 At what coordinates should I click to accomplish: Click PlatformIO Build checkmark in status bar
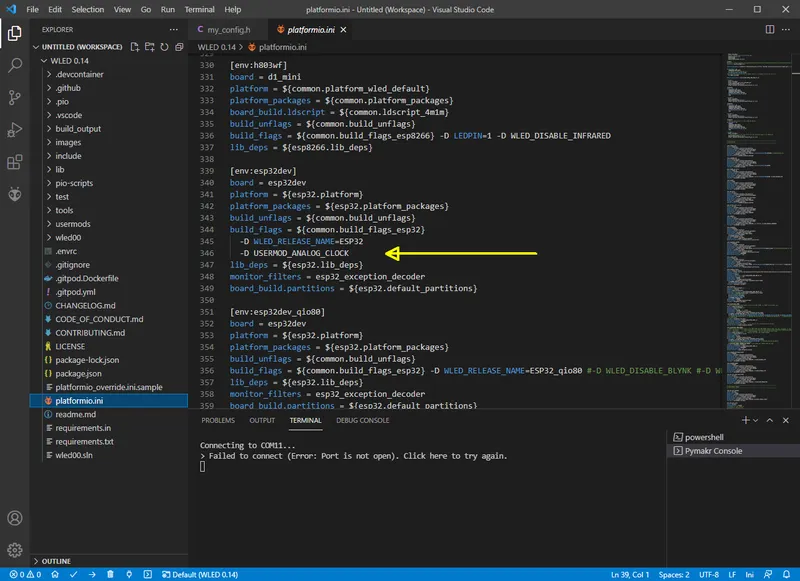73,574
